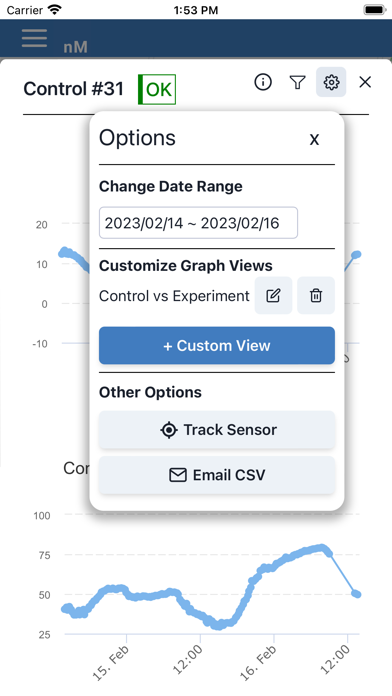
Task: Close the Control #31 panel
Action: tap(365, 82)
